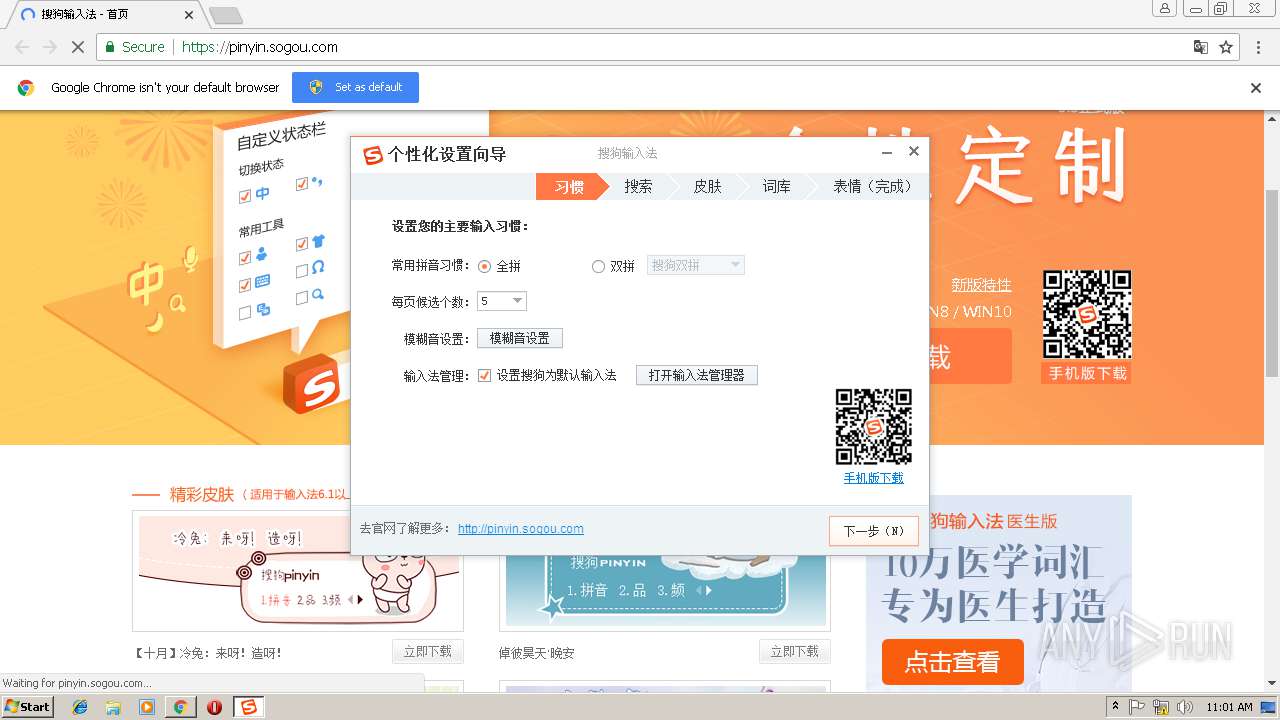Screen dimensions: 1280x720
Task: Click the Sogou taskbar icon
Action: (x=248, y=707)
